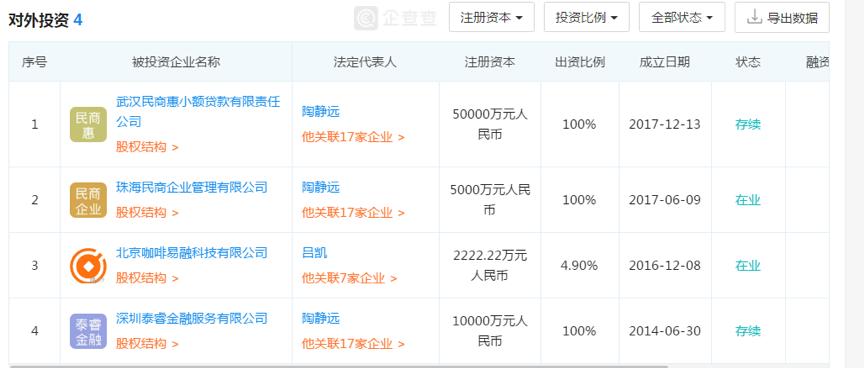This screenshot has width=864, height=368.
Task: Click 存续 status for 深圳泰睿金融 row
Action: coord(748,331)
